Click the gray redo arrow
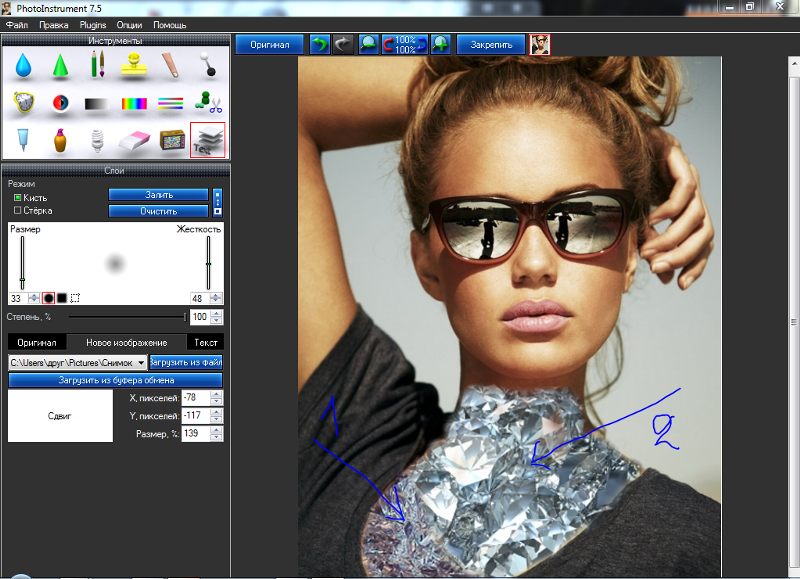Viewport: 800px width, 579px height. tap(343, 44)
